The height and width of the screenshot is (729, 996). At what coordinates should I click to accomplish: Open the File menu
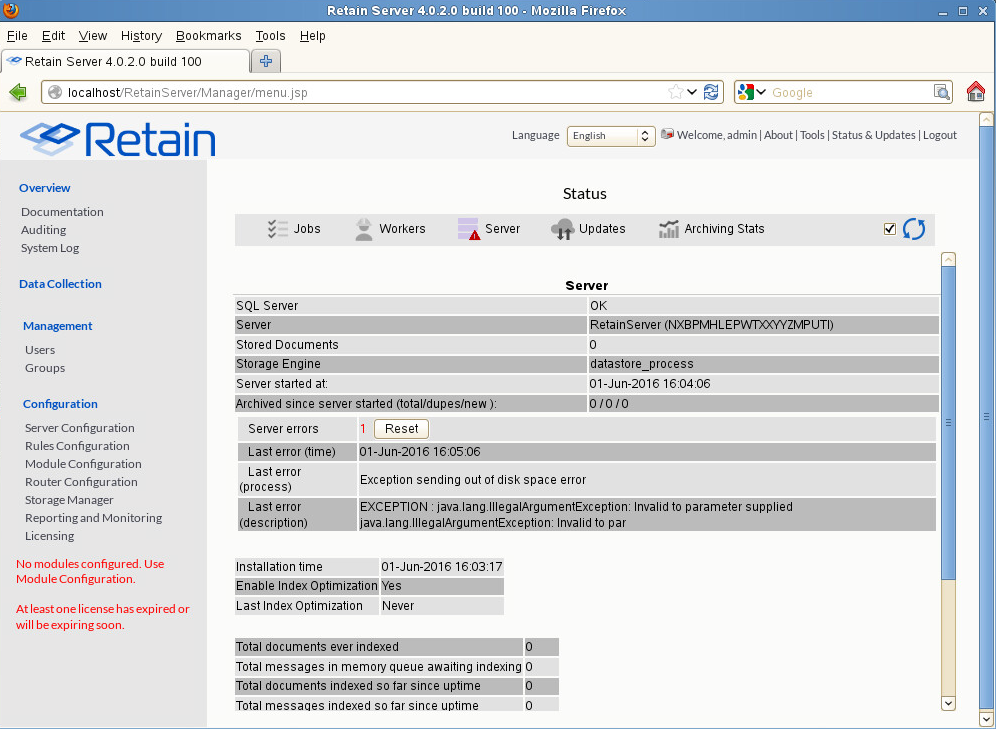pos(17,36)
